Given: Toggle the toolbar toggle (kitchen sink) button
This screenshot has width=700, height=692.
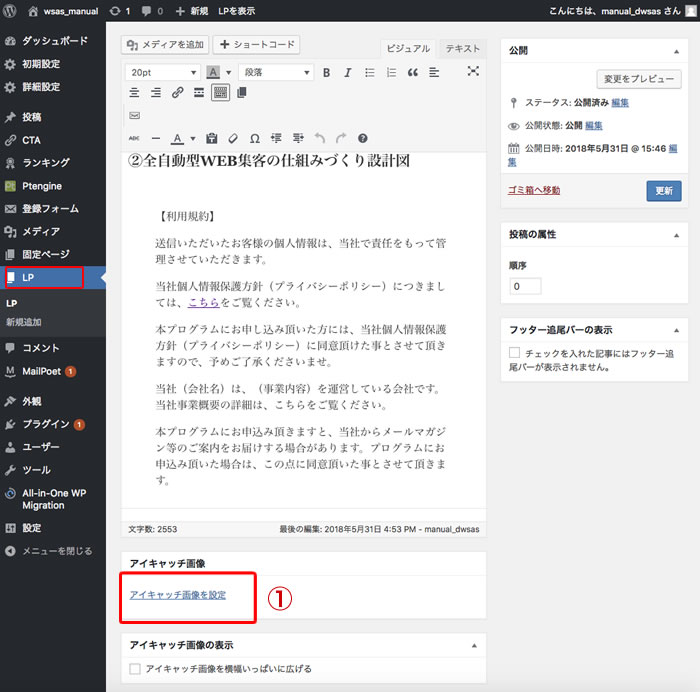Looking at the screenshot, I should pyautogui.click(x=219, y=93).
